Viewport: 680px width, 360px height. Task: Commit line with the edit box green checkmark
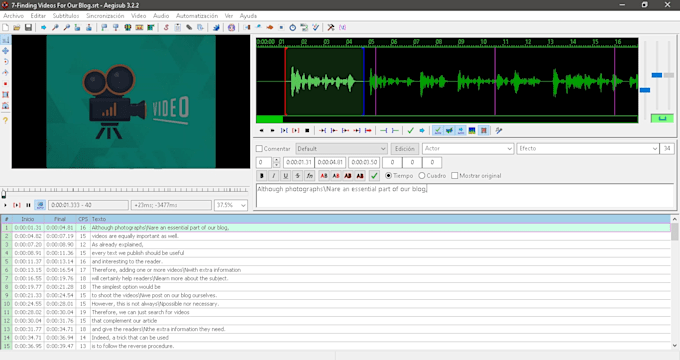pyautogui.click(x=374, y=176)
